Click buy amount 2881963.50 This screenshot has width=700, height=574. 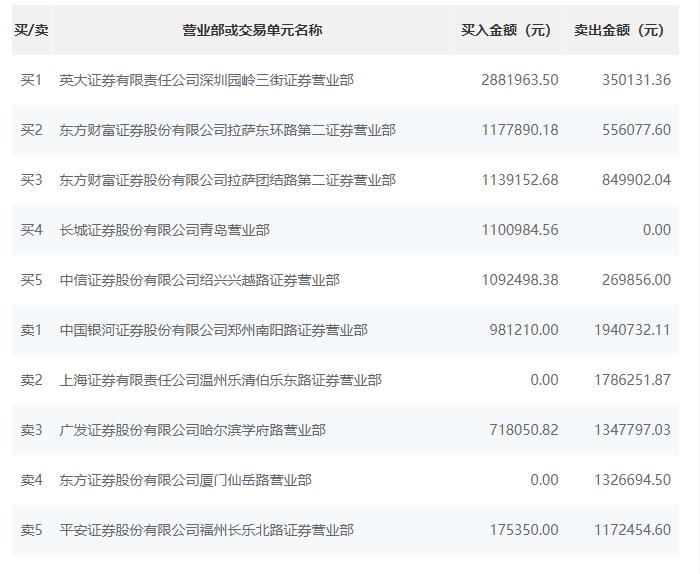click(x=520, y=80)
